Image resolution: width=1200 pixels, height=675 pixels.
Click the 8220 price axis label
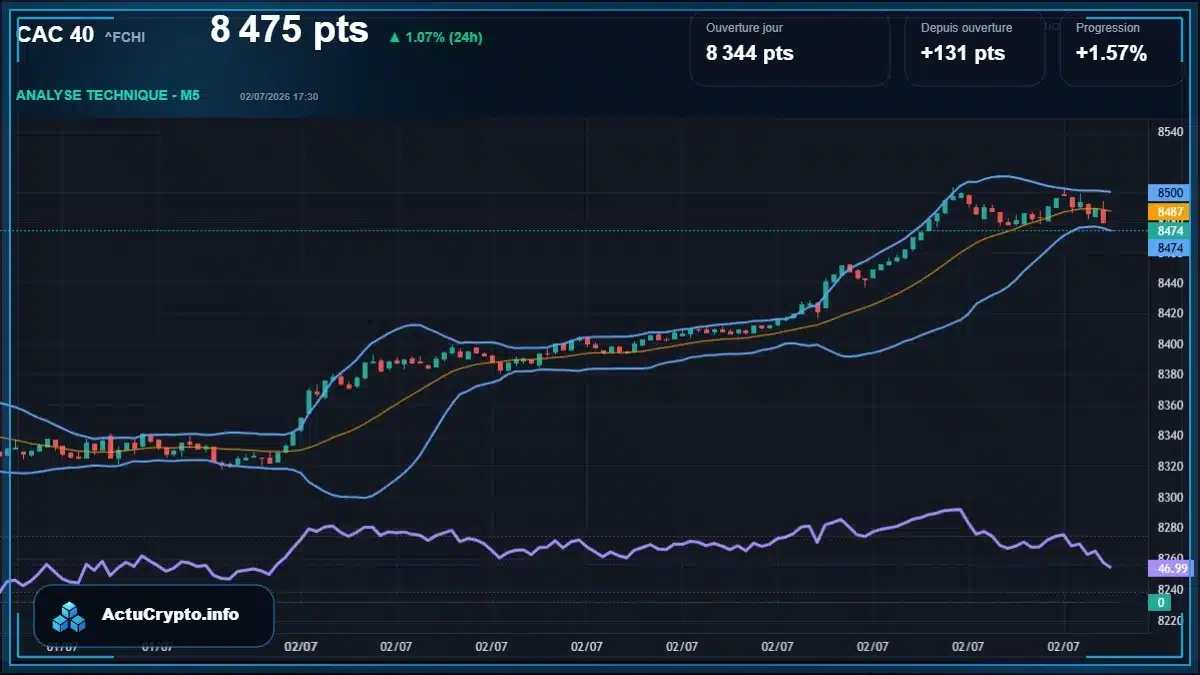click(x=1170, y=620)
